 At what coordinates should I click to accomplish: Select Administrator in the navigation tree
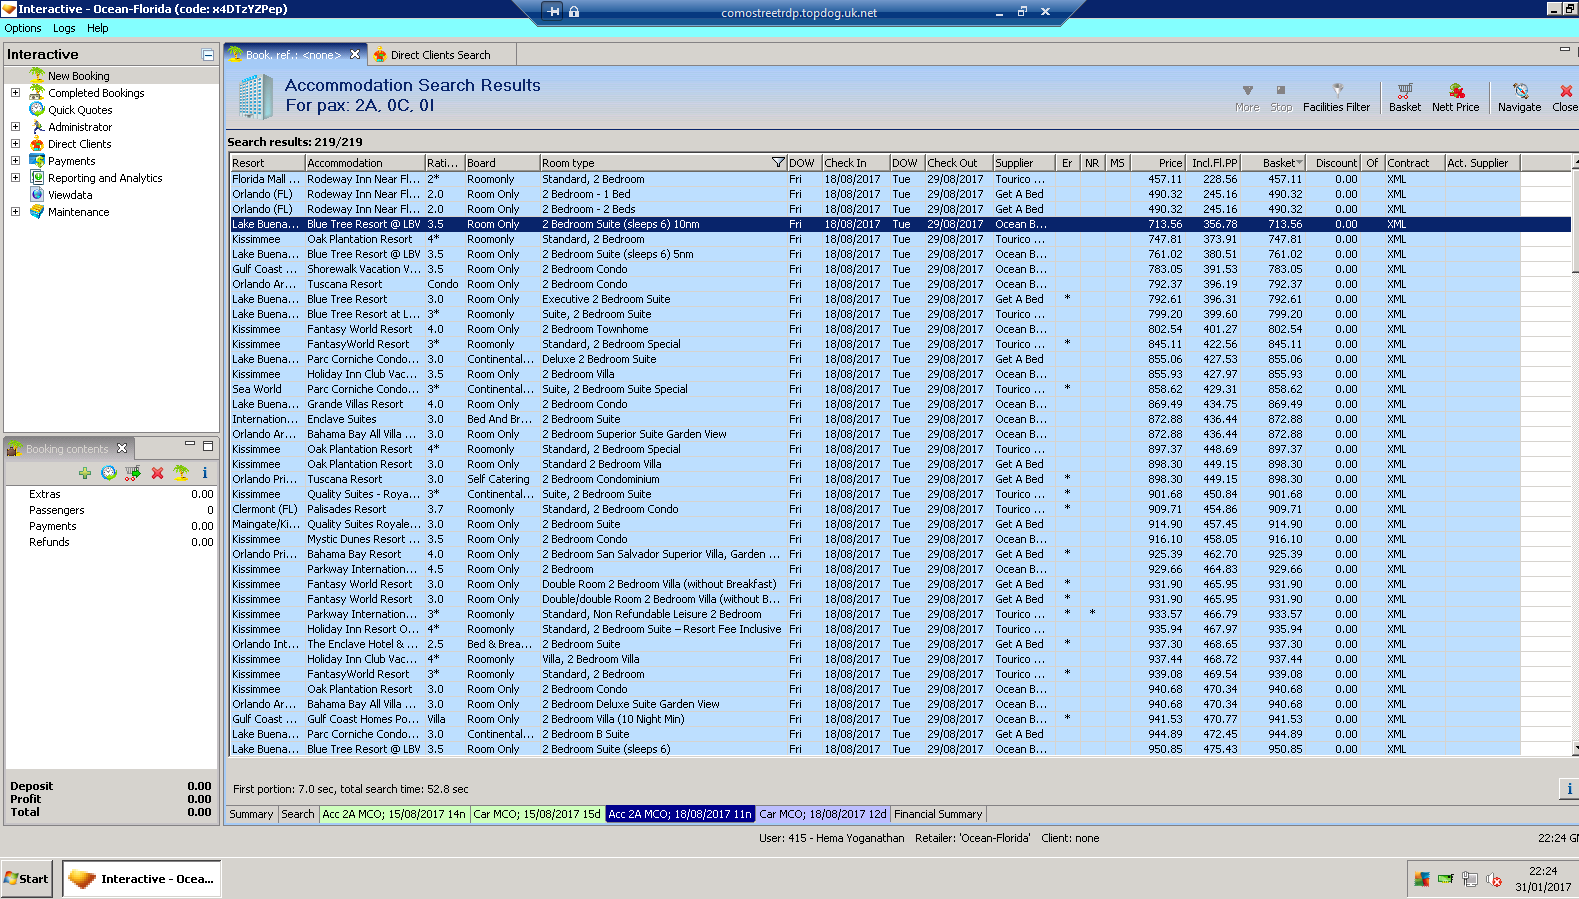[x=80, y=127]
